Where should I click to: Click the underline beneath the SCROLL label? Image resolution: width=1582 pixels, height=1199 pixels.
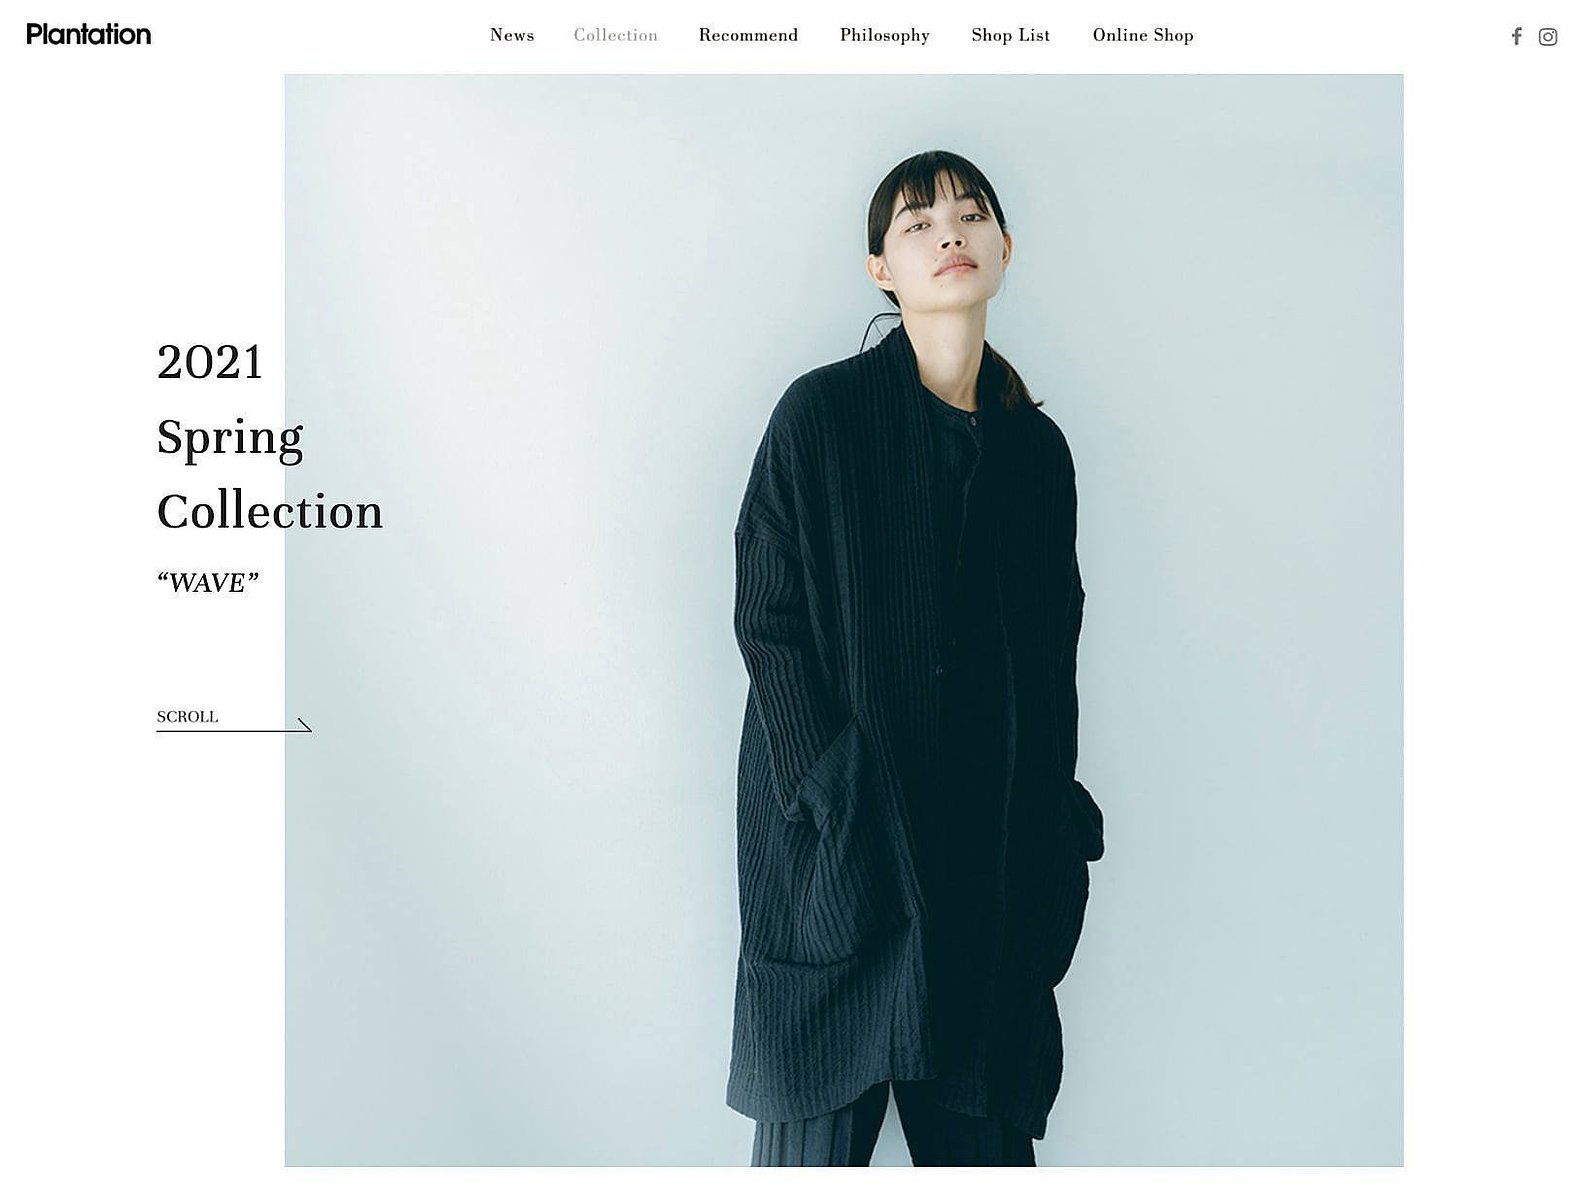point(234,731)
